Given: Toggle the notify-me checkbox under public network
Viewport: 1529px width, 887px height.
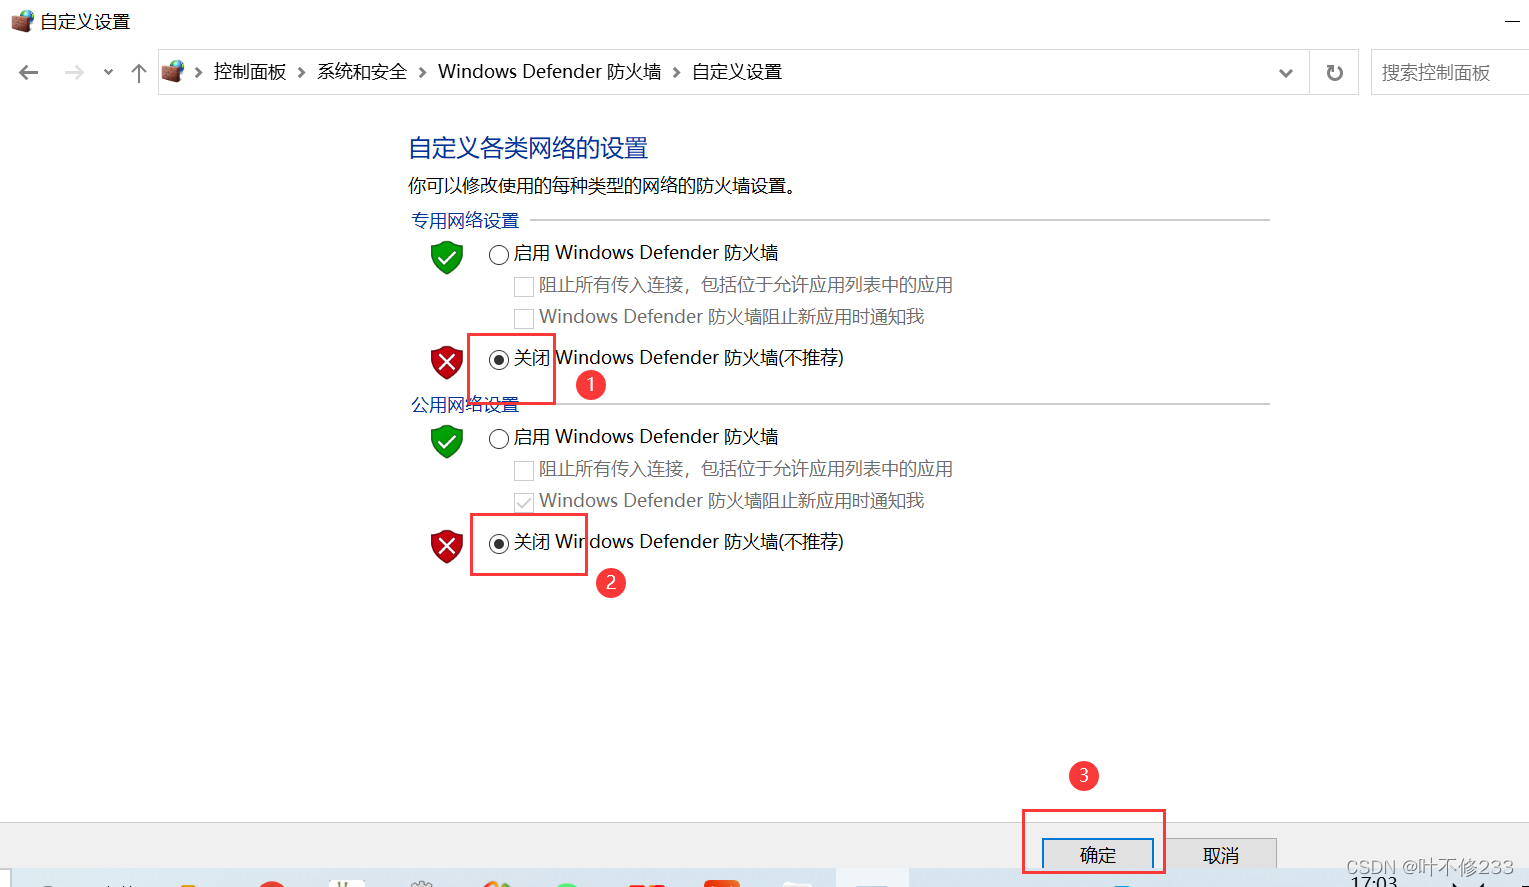Looking at the screenshot, I should [x=524, y=502].
